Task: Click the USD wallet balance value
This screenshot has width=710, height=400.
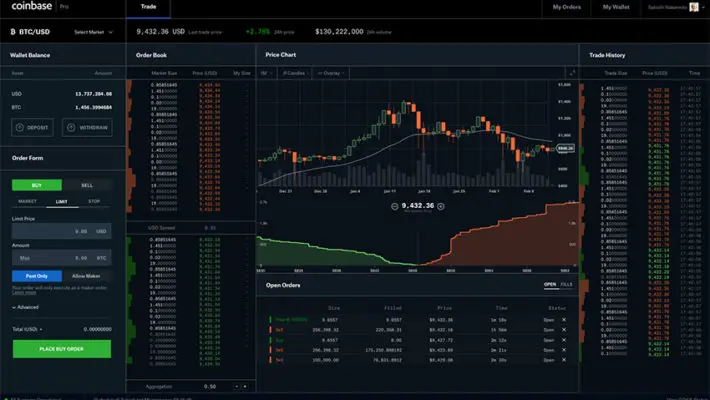Action: click(x=93, y=94)
